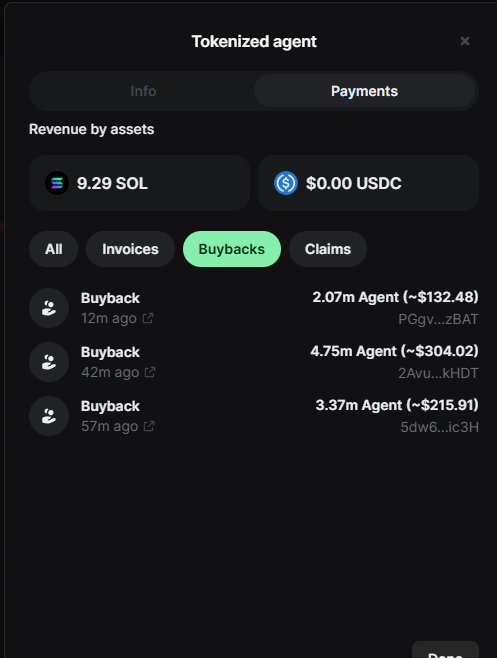Select the Buybacks filter chip
Screen dimensions: 497x658
(x=232, y=249)
